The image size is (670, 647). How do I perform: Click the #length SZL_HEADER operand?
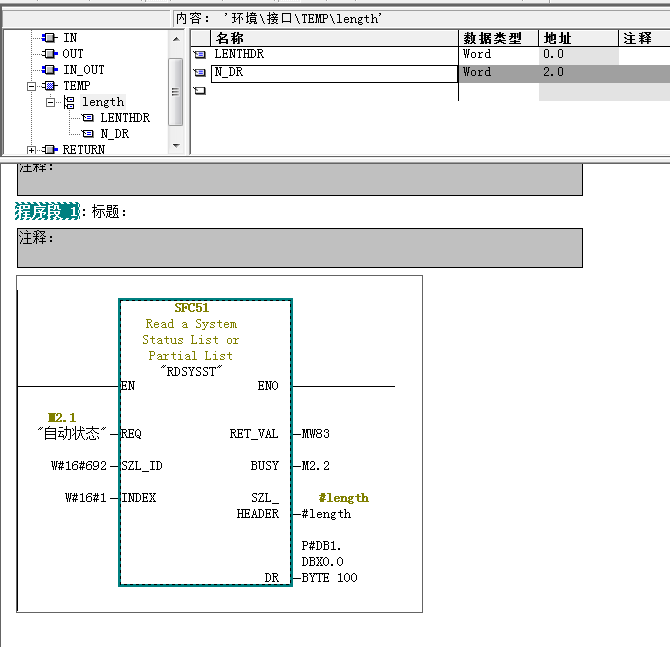coord(326,514)
